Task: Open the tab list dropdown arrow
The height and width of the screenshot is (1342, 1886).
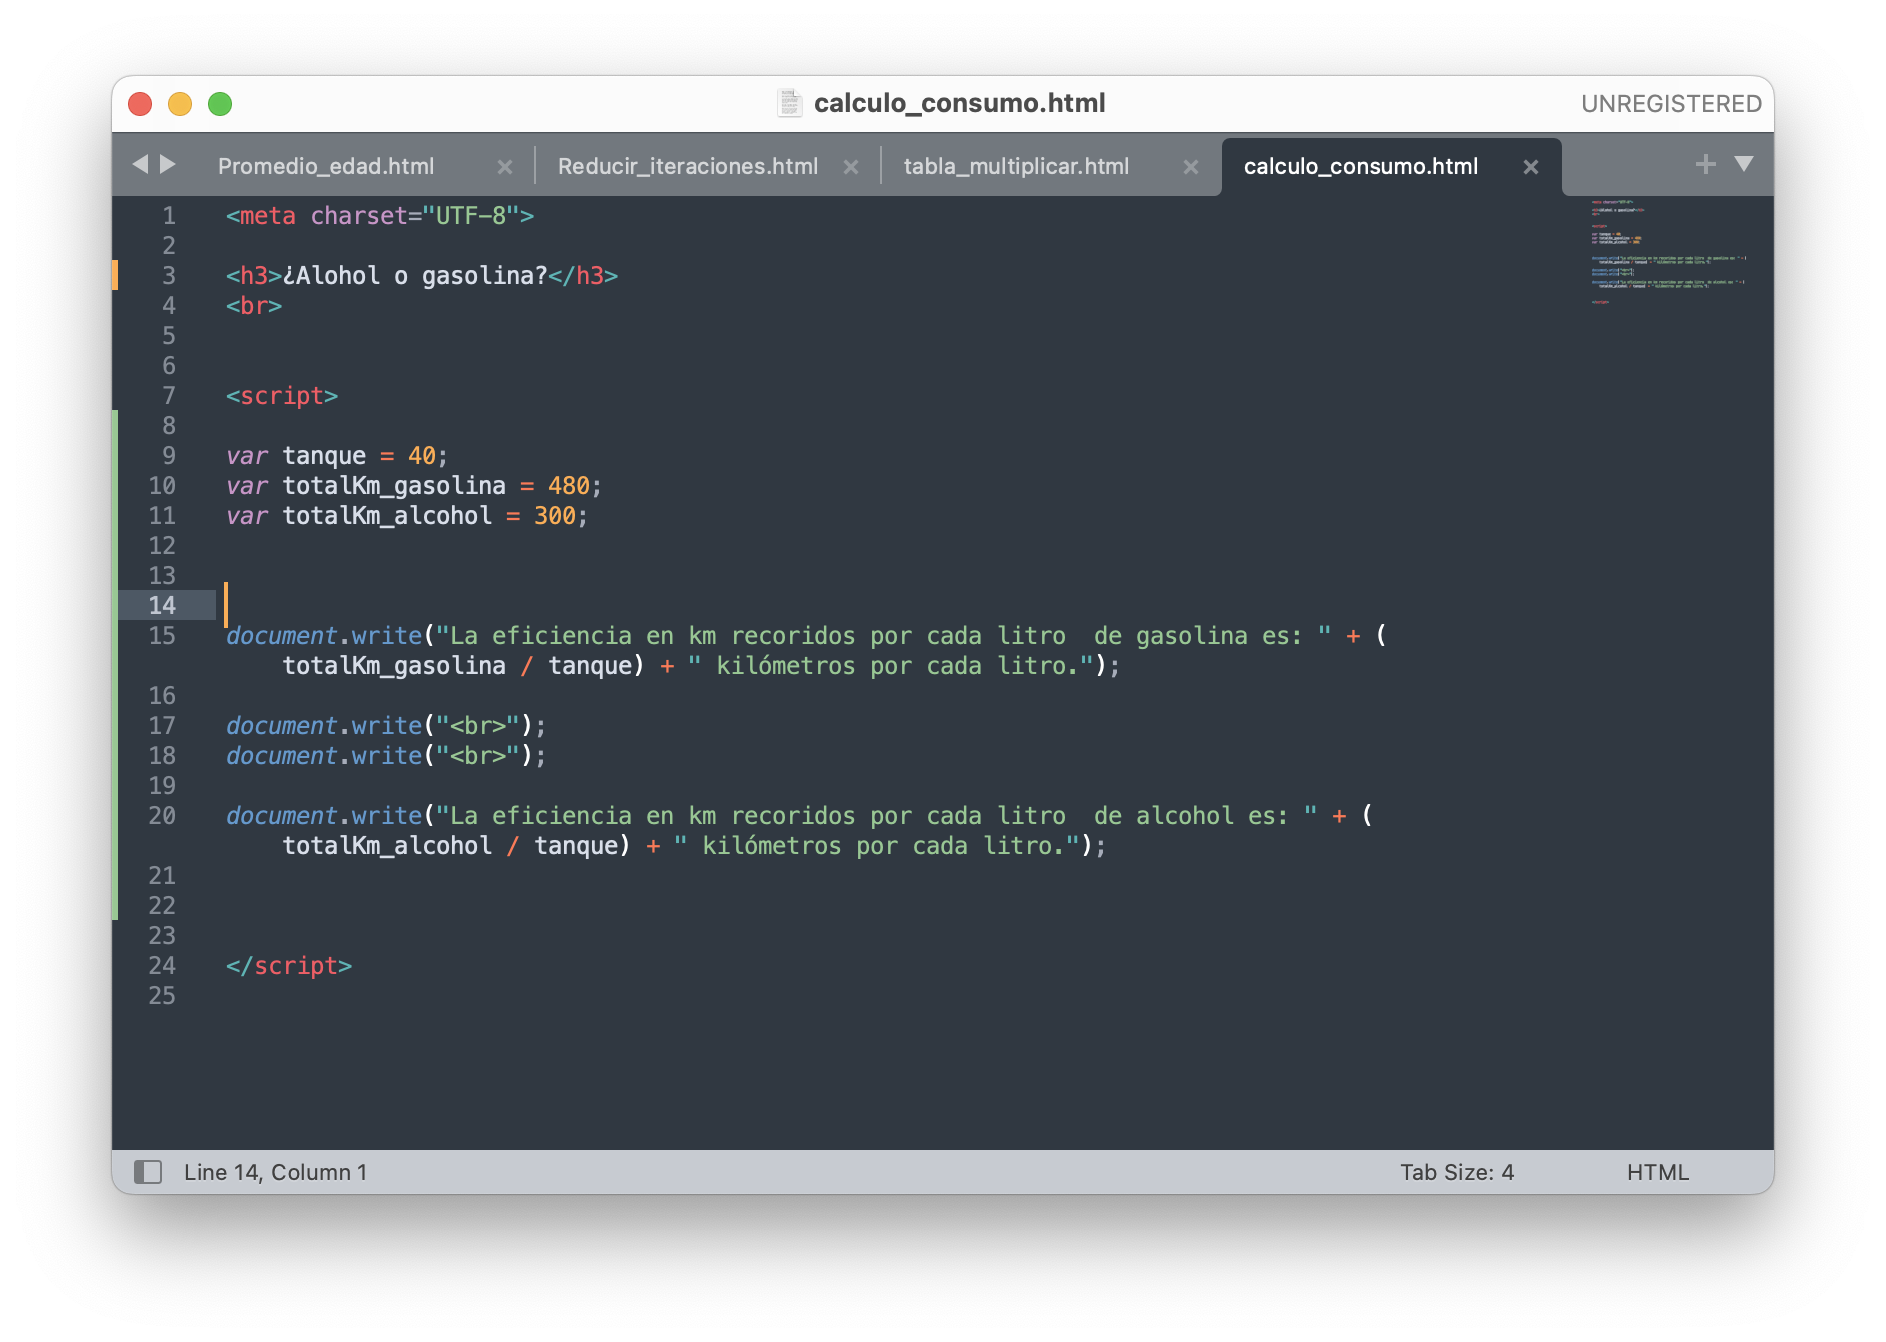Action: tap(1744, 164)
